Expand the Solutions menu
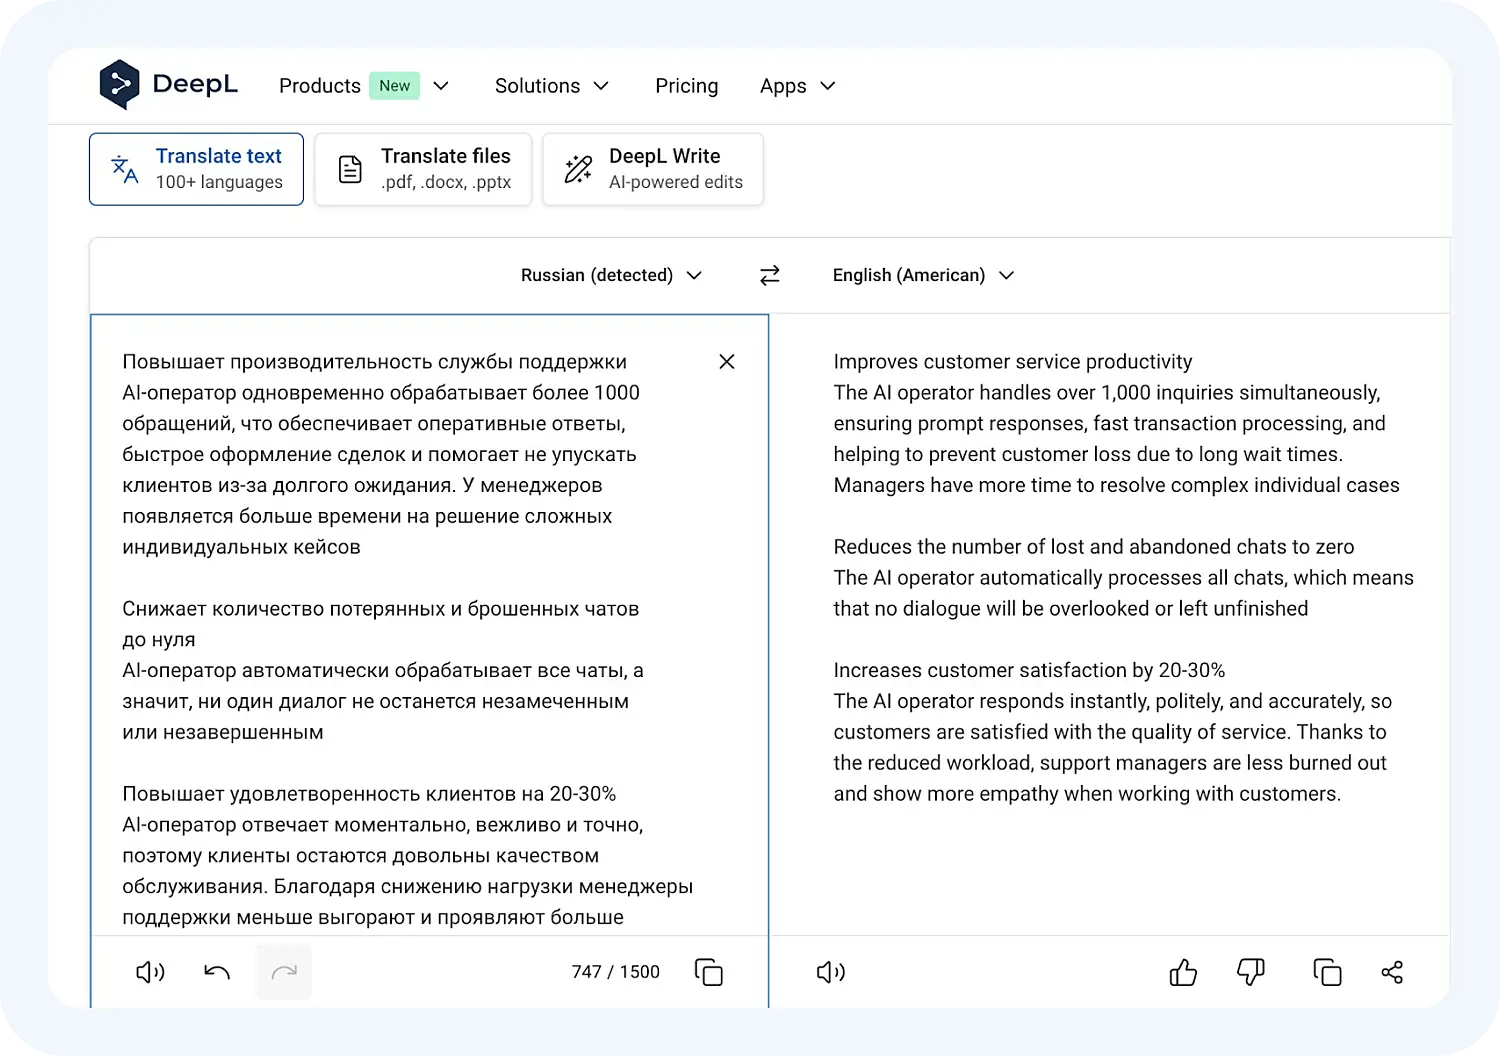This screenshot has height=1056, width=1500. point(551,86)
